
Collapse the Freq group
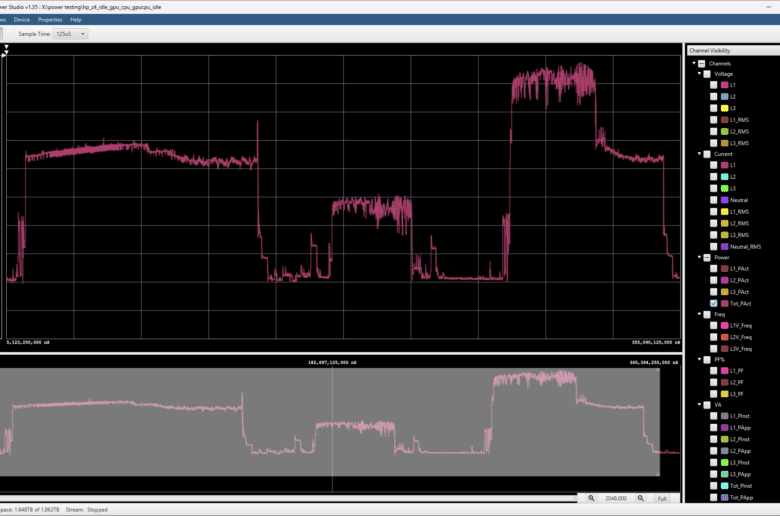pyautogui.click(x=699, y=314)
